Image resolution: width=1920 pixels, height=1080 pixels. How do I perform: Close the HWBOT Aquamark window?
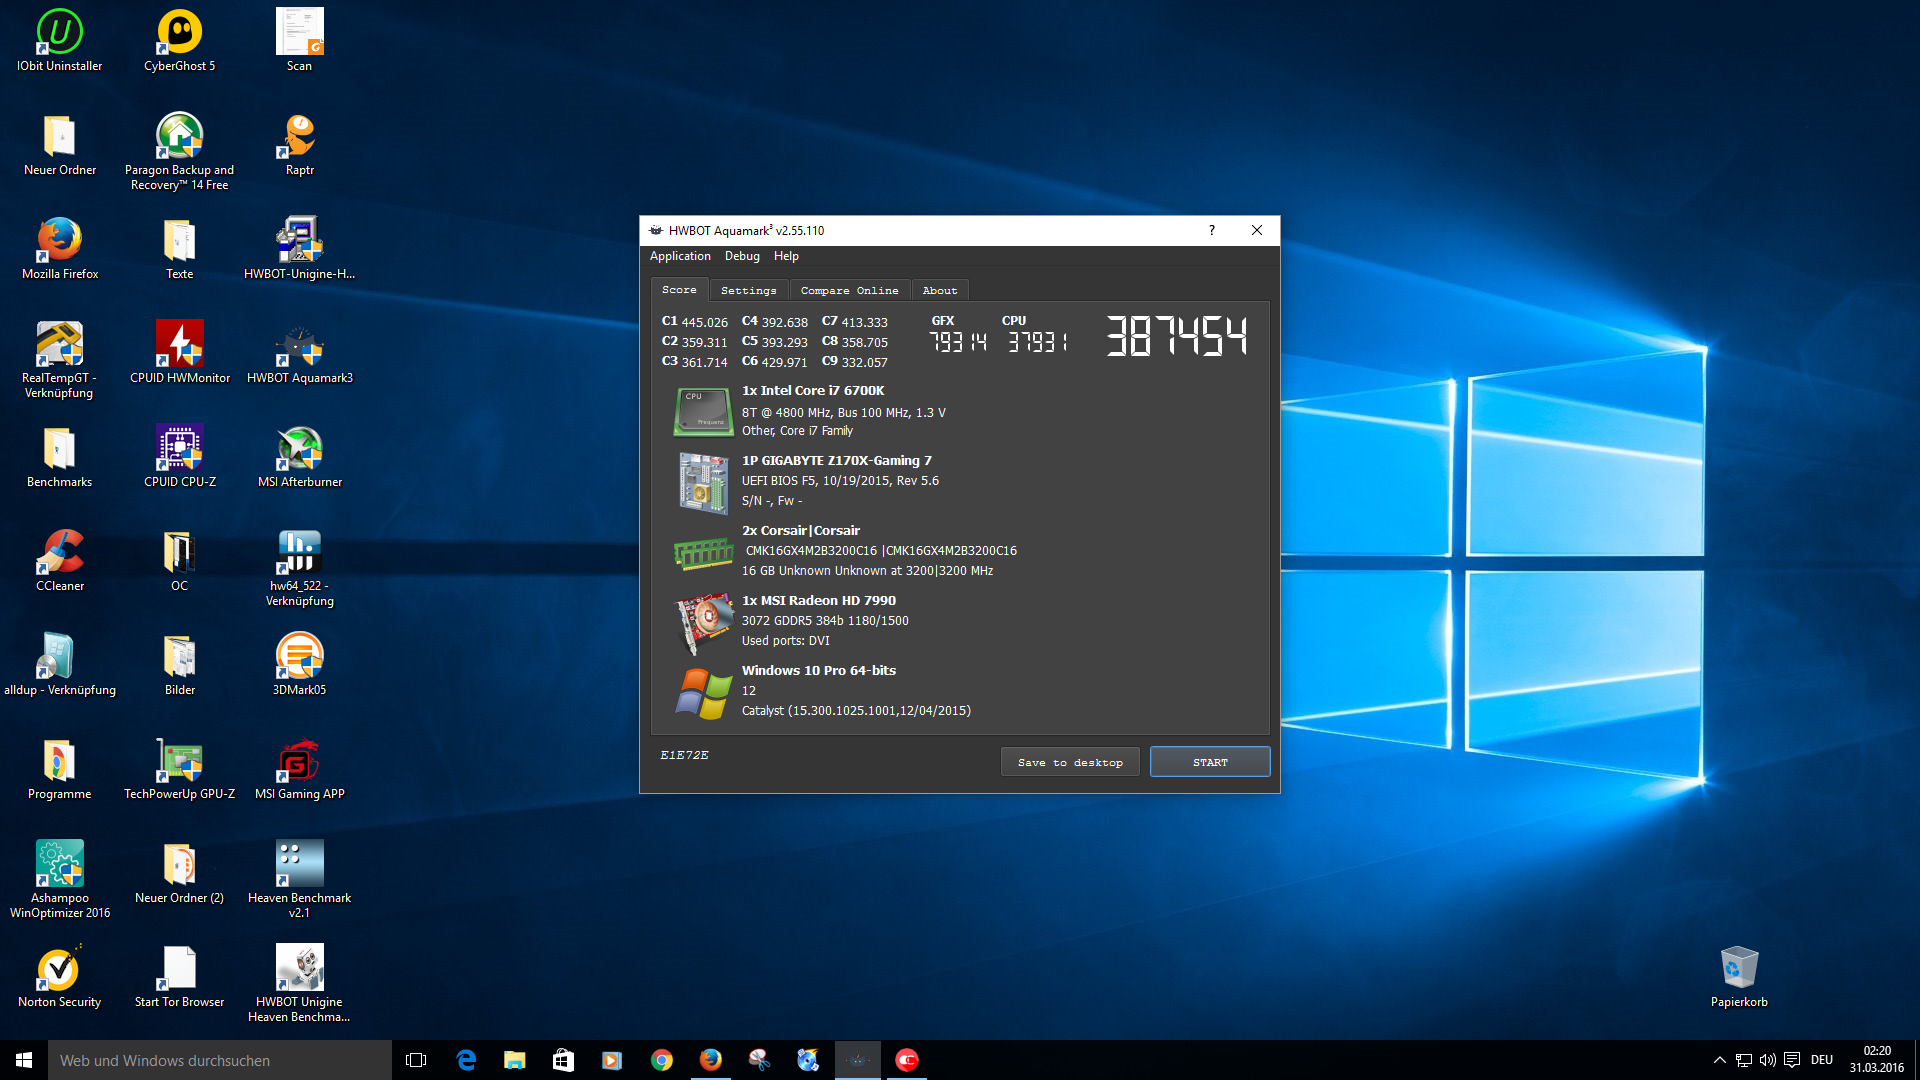pyautogui.click(x=1257, y=230)
